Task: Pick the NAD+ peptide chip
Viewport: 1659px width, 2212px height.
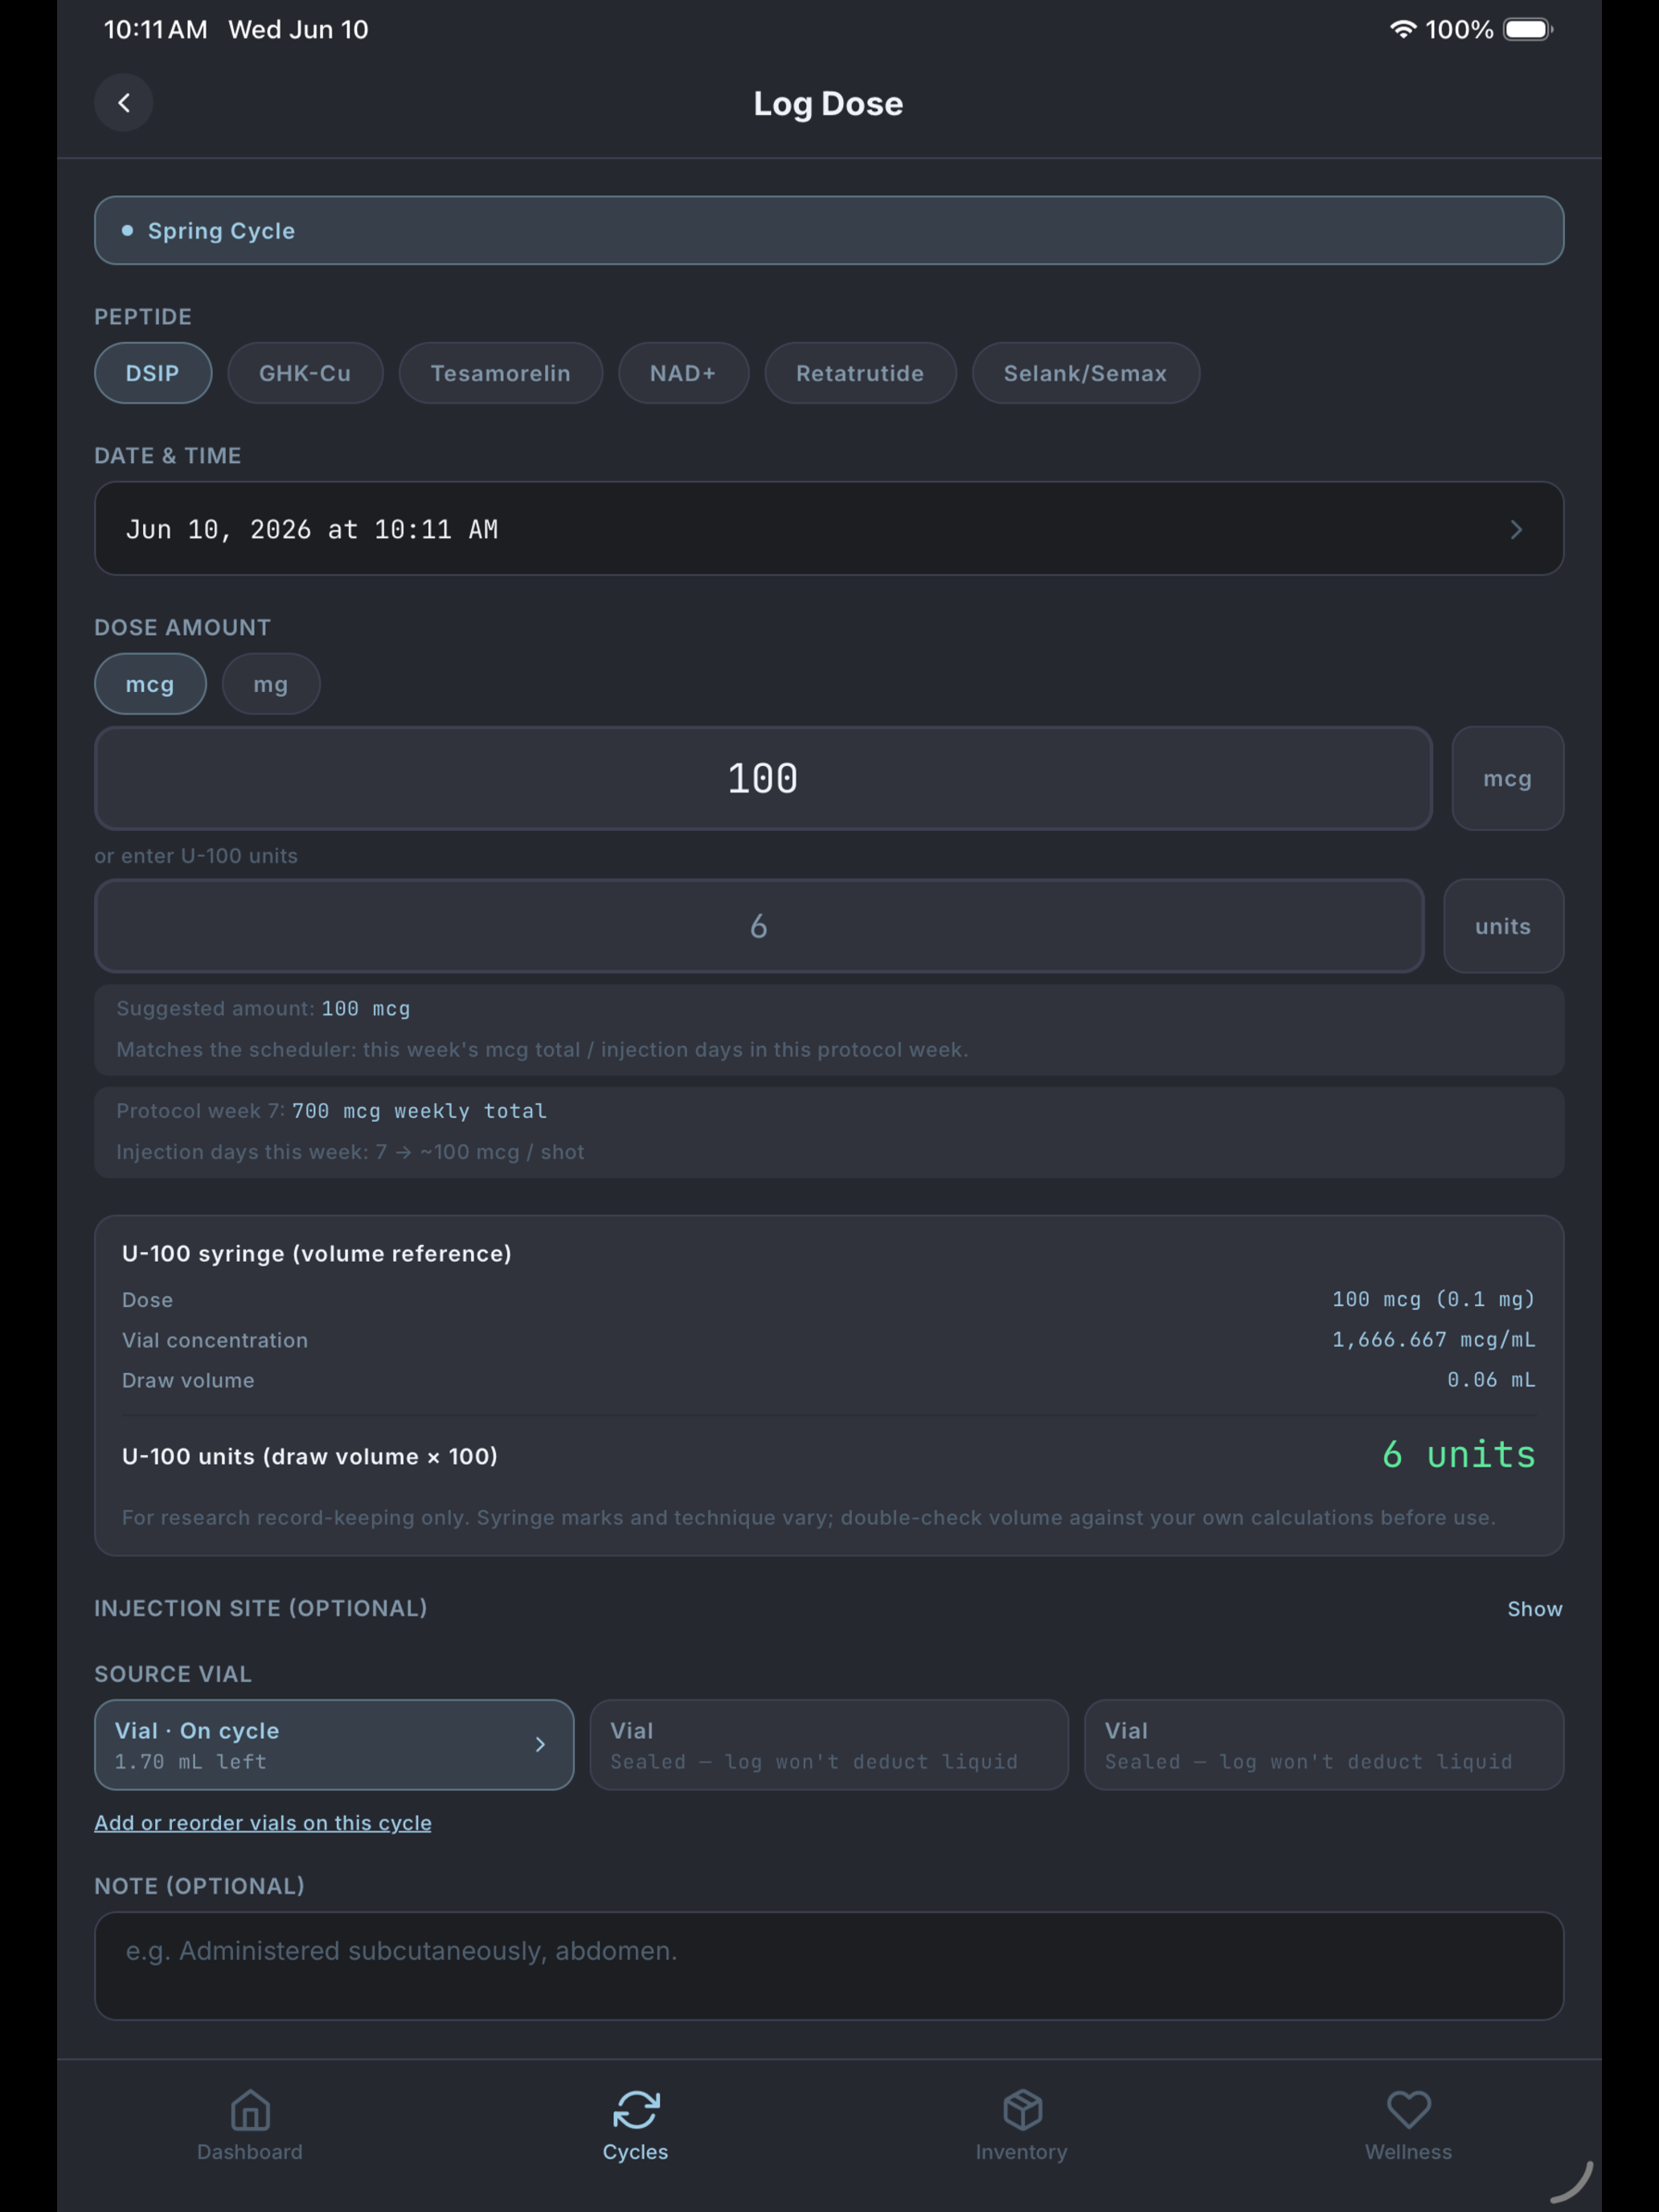Action: coord(683,373)
